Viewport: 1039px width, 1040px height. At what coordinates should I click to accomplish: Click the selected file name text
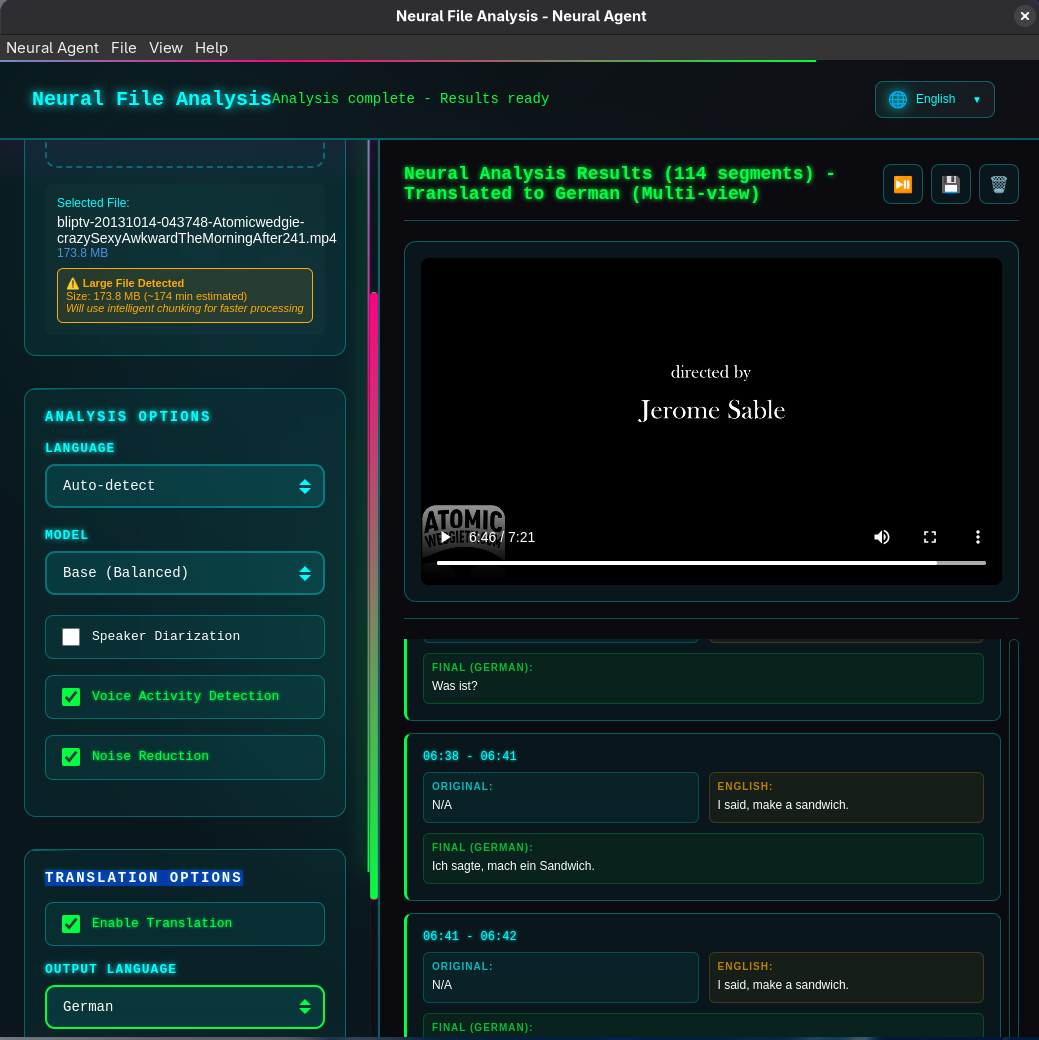(196, 230)
